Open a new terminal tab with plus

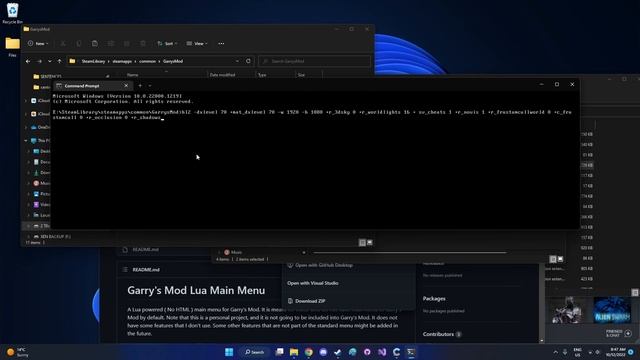tap(140, 86)
